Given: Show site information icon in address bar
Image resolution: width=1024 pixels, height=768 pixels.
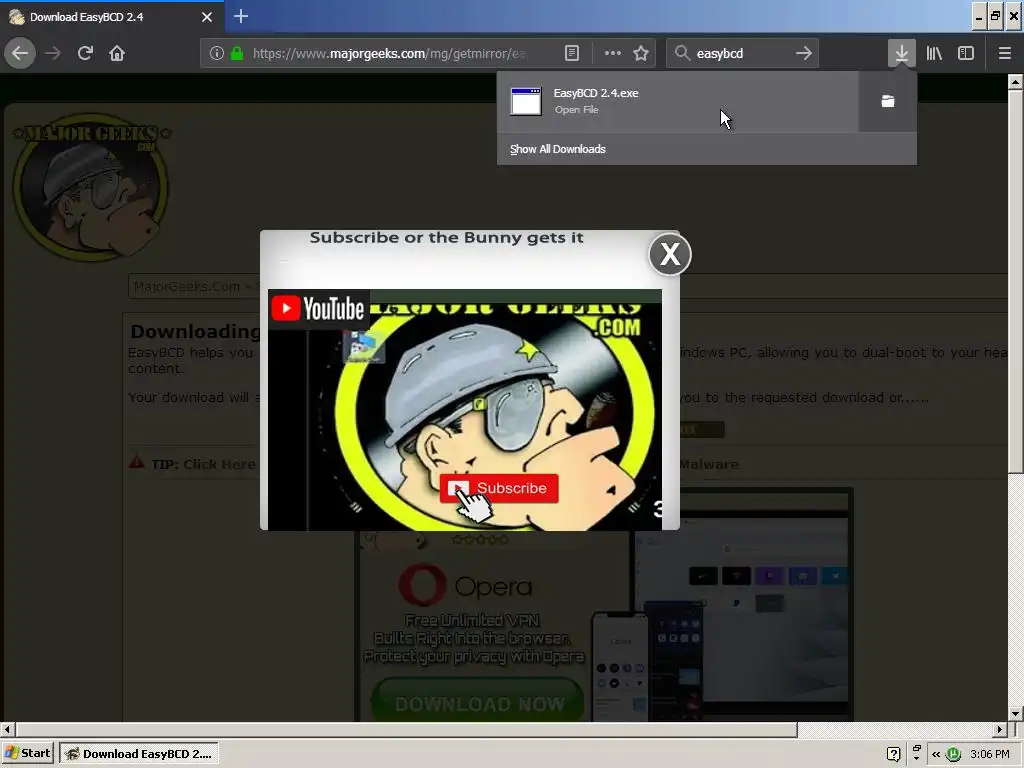Looking at the screenshot, I should click(217, 53).
